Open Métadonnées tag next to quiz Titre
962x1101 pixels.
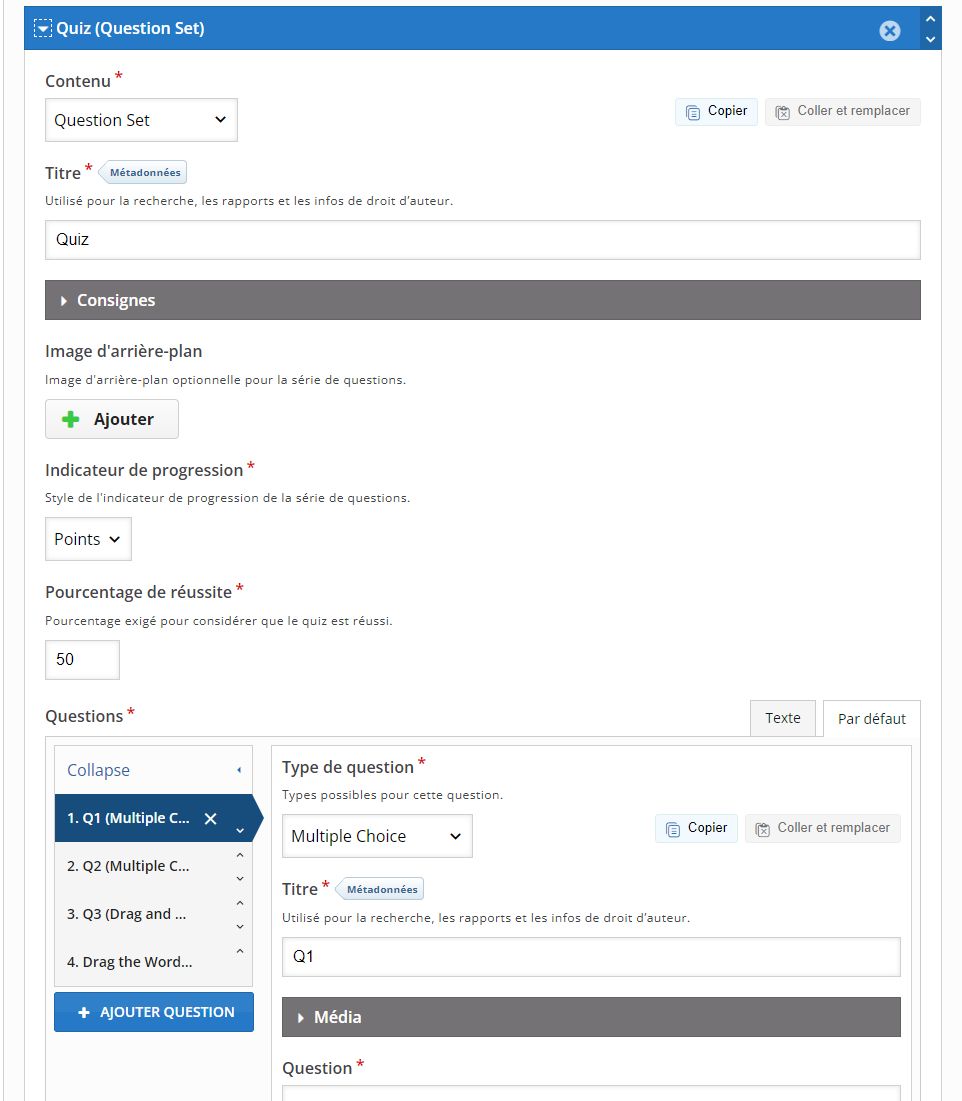tap(144, 172)
